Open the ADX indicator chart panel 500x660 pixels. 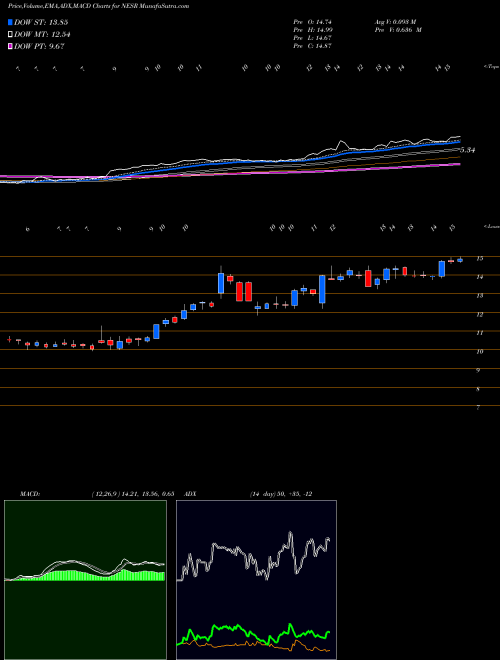(256, 580)
